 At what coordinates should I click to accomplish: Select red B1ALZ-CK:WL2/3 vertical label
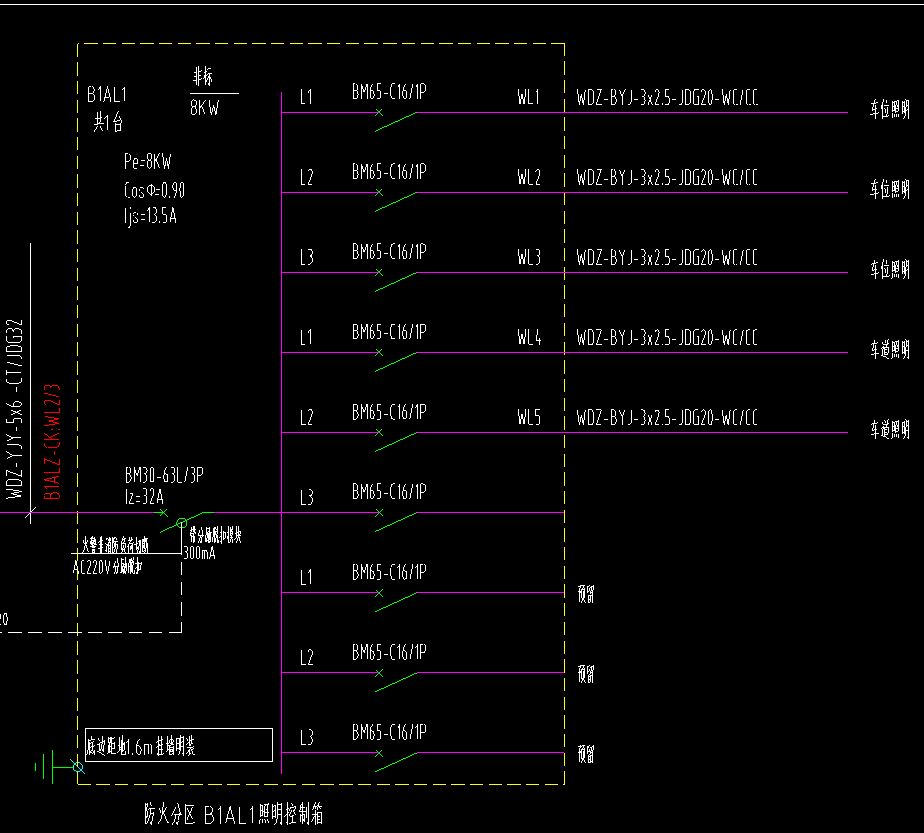(x=52, y=442)
